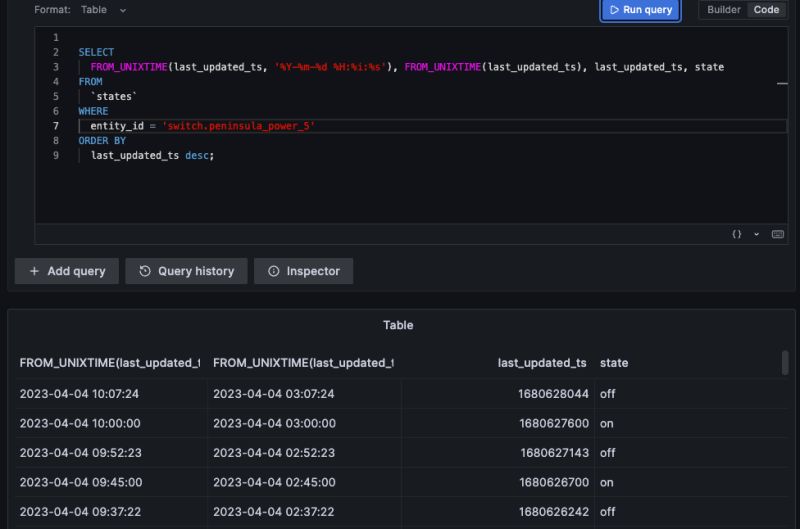Screen dimensions: 800x529
Task: Click the last_updated_ts desc line in editor
Action: coord(153,156)
